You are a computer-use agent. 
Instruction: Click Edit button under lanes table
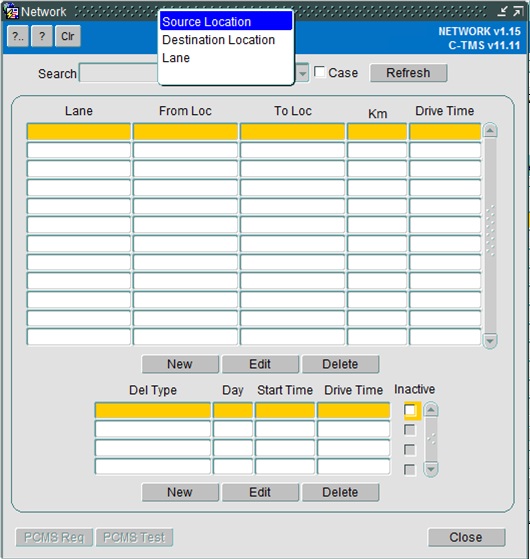(260, 364)
